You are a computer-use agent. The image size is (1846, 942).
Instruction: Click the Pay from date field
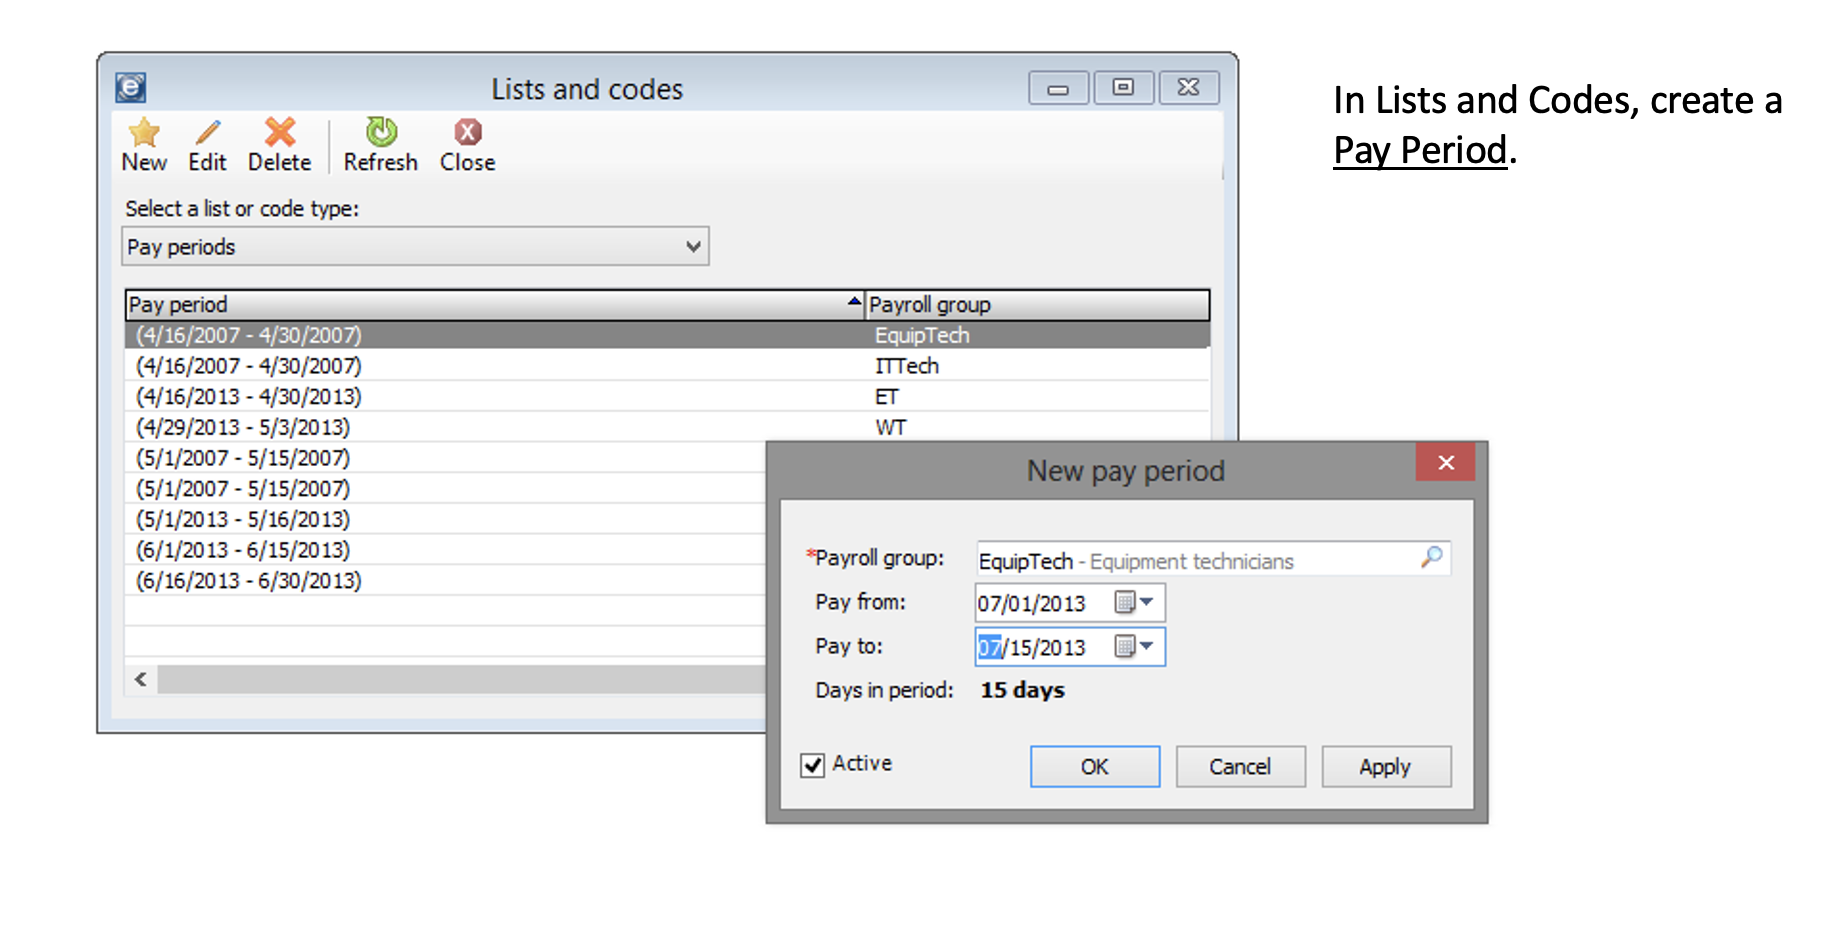coord(1070,603)
